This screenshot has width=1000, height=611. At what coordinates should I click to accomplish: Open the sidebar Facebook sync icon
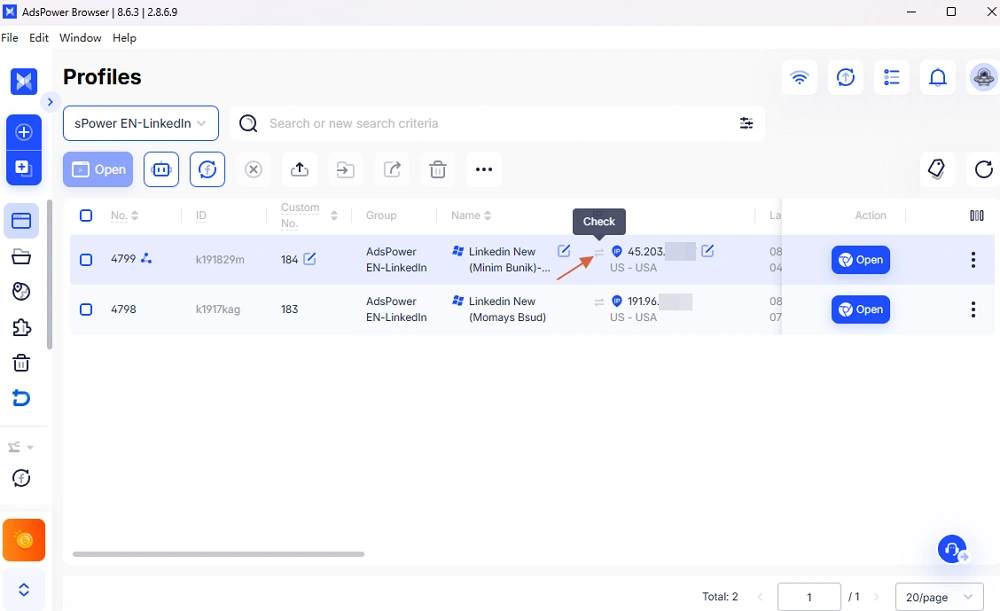(x=21, y=478)
